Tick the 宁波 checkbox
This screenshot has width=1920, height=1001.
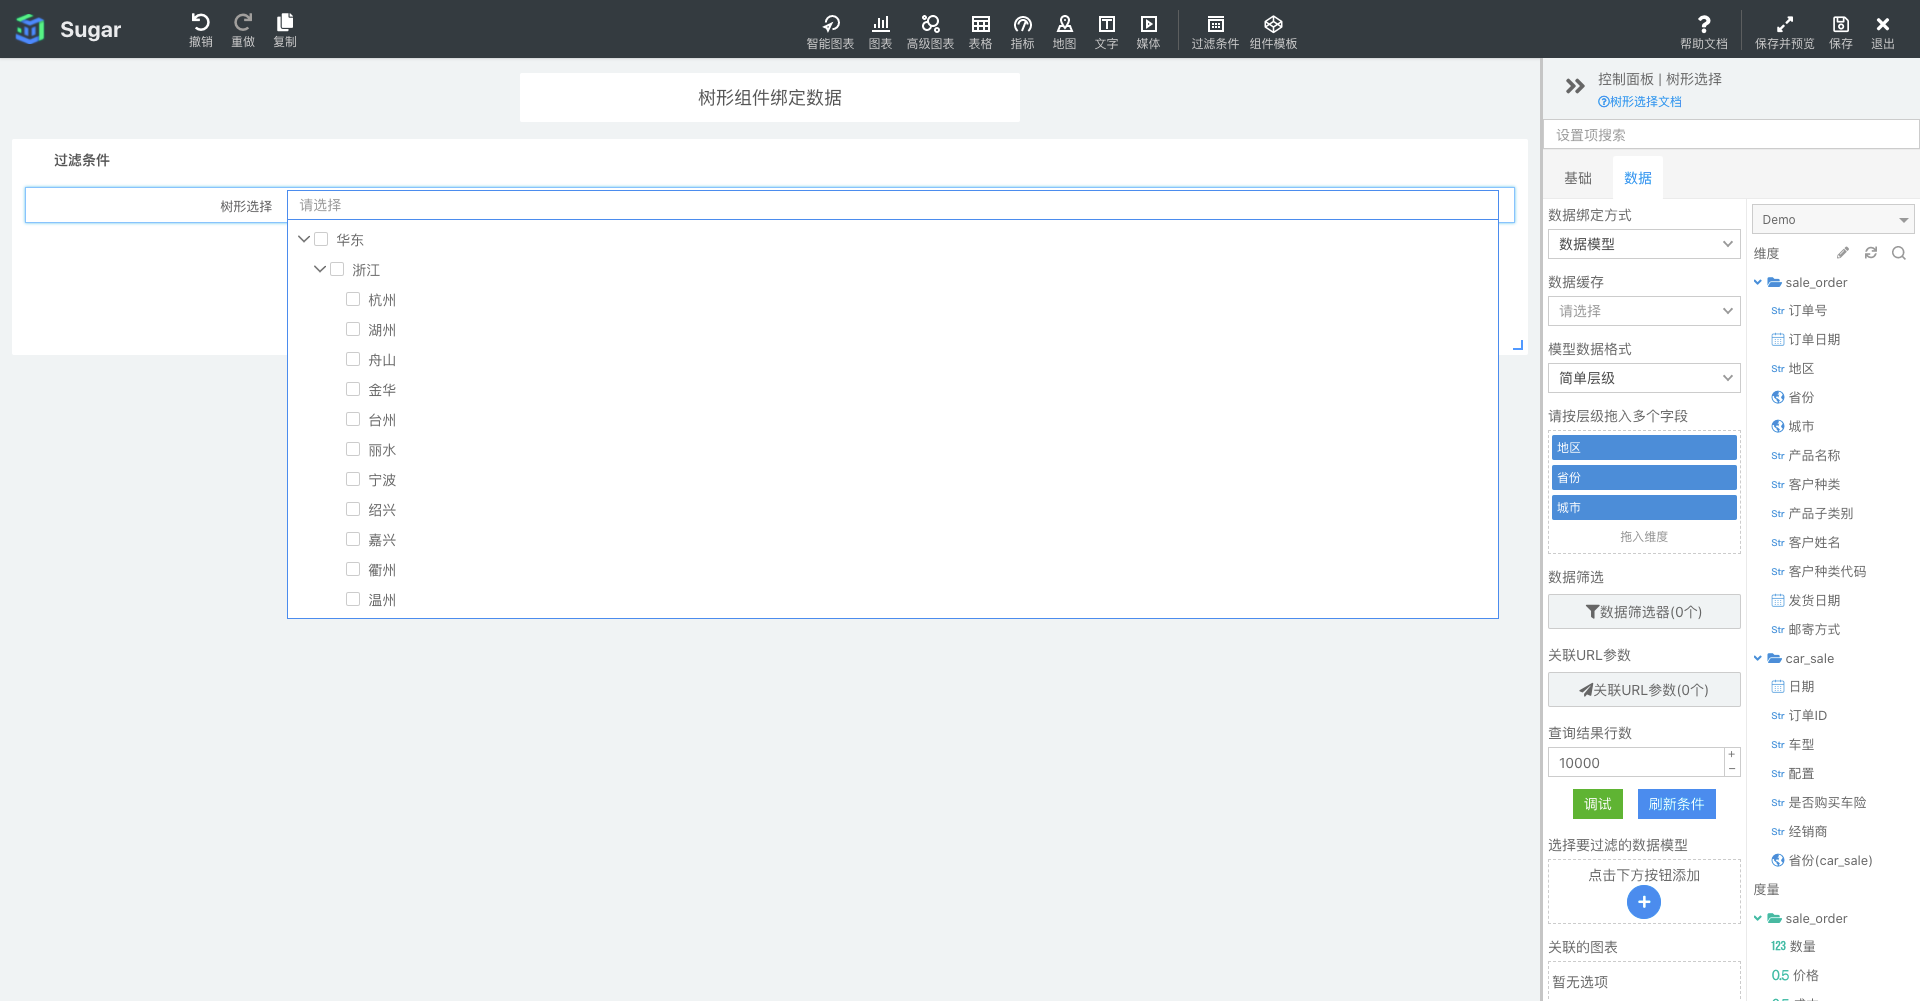coord(353,479)
